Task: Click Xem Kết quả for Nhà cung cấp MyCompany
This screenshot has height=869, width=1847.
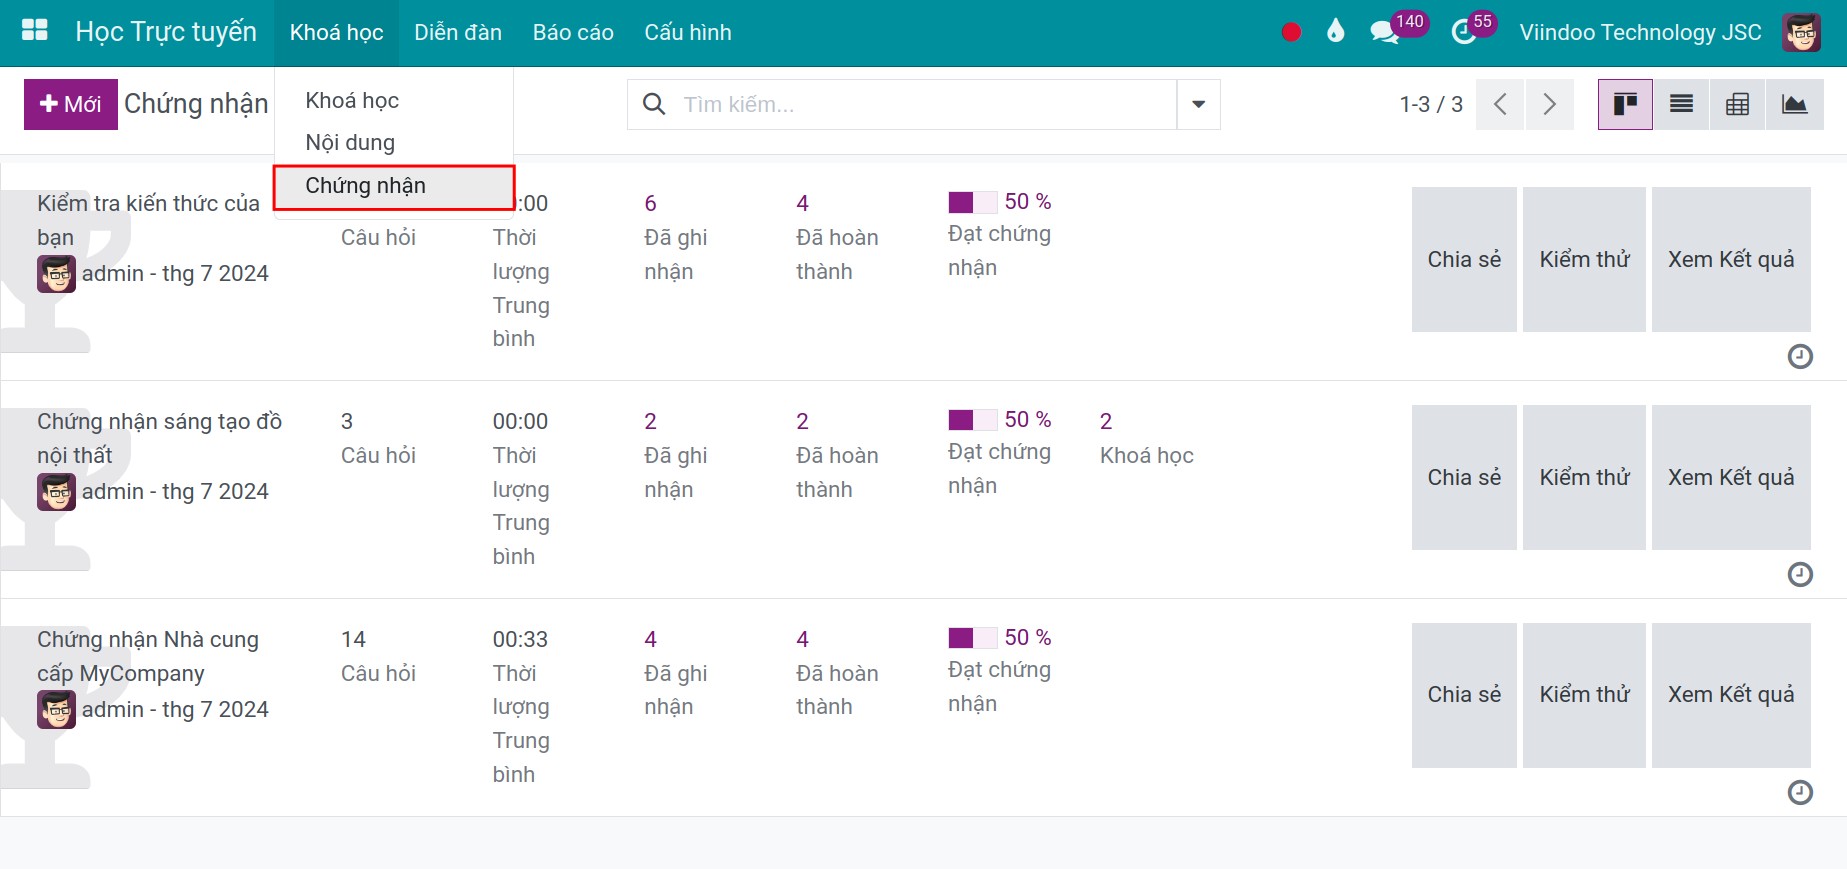Action: (x=1731, y=695)
